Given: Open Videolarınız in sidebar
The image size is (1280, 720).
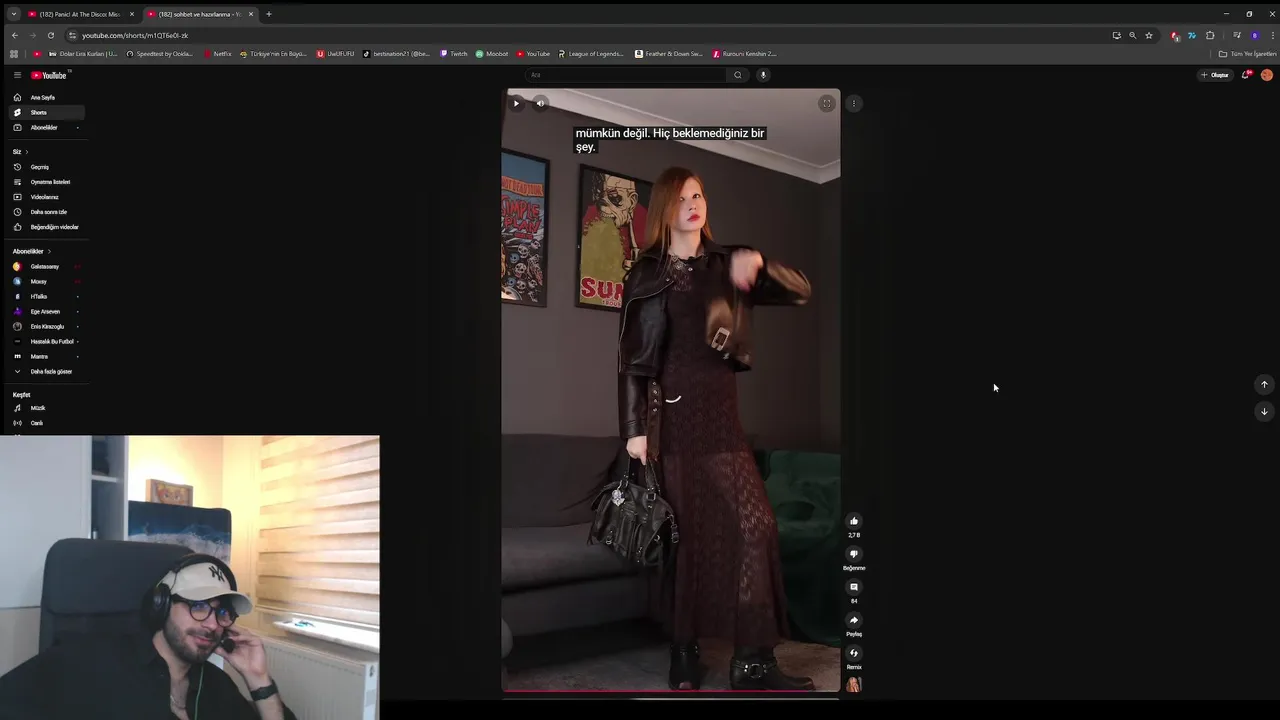Looking at the screenshot, I should (x=47, y=197).
